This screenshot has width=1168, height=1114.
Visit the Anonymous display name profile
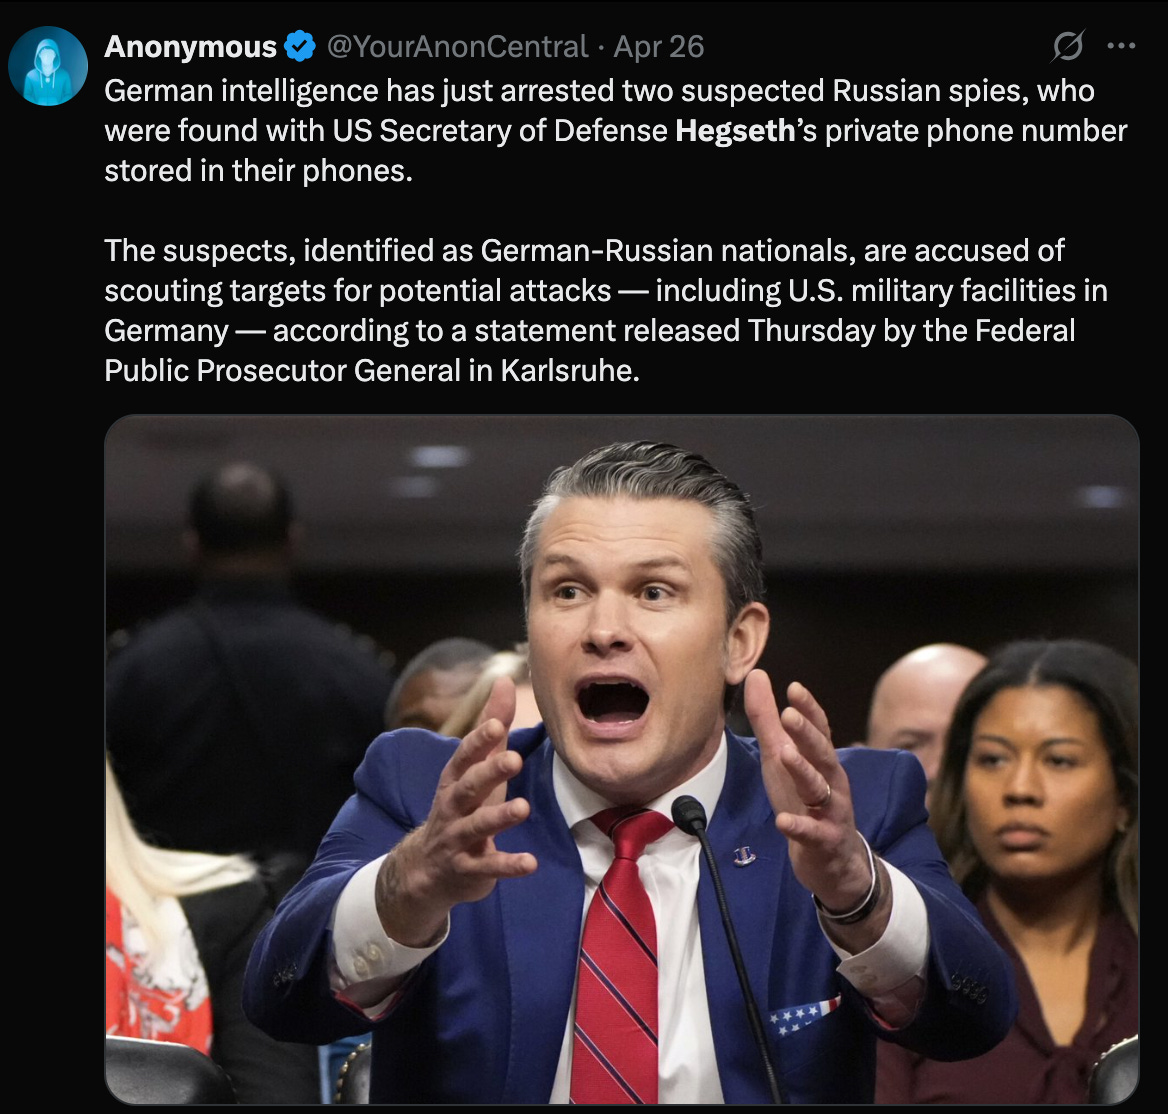click(x=191, y=47)
